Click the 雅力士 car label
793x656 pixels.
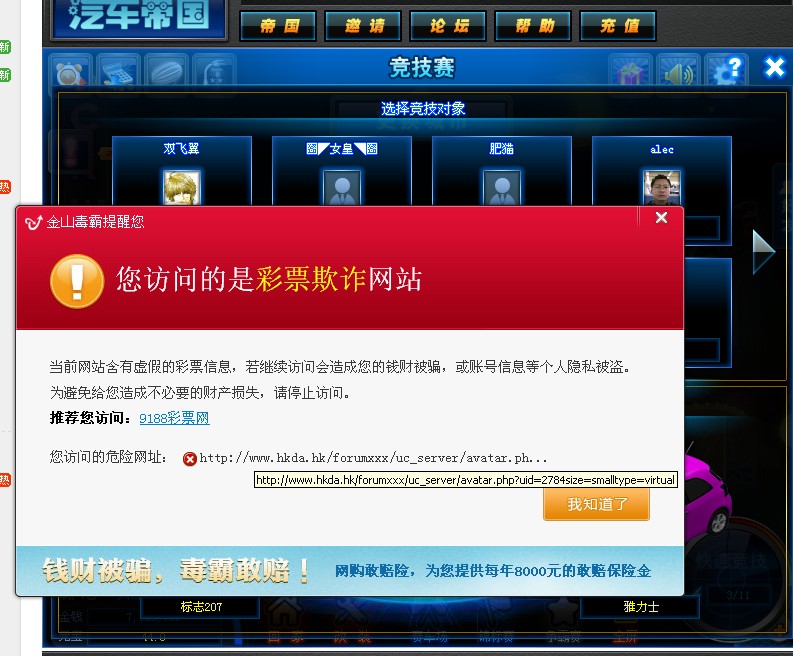point(640,606)
